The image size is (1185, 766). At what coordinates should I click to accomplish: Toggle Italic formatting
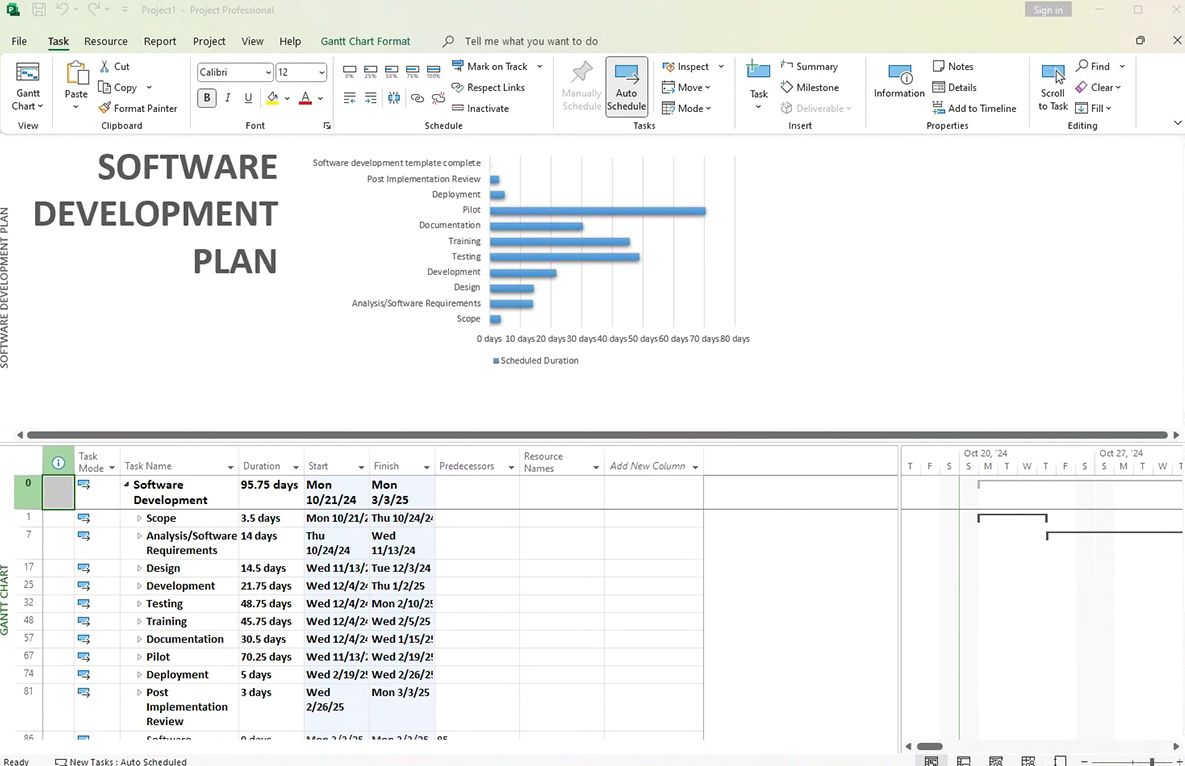click(x=228, y=98)
